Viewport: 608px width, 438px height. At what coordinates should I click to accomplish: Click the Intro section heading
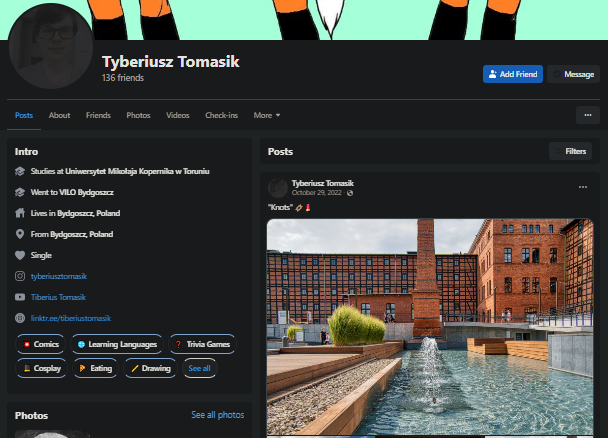coord(26,152)
